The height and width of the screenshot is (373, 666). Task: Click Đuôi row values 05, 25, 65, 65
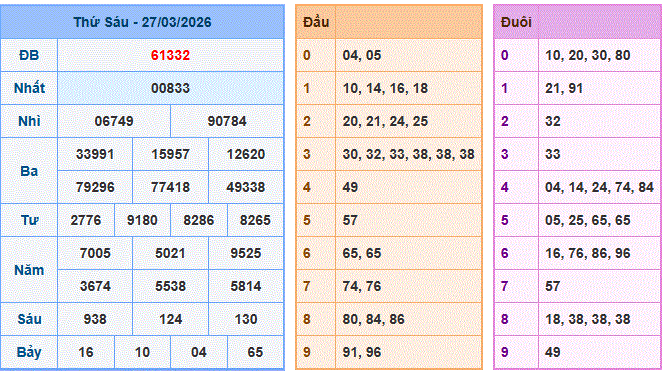point(588,220)
